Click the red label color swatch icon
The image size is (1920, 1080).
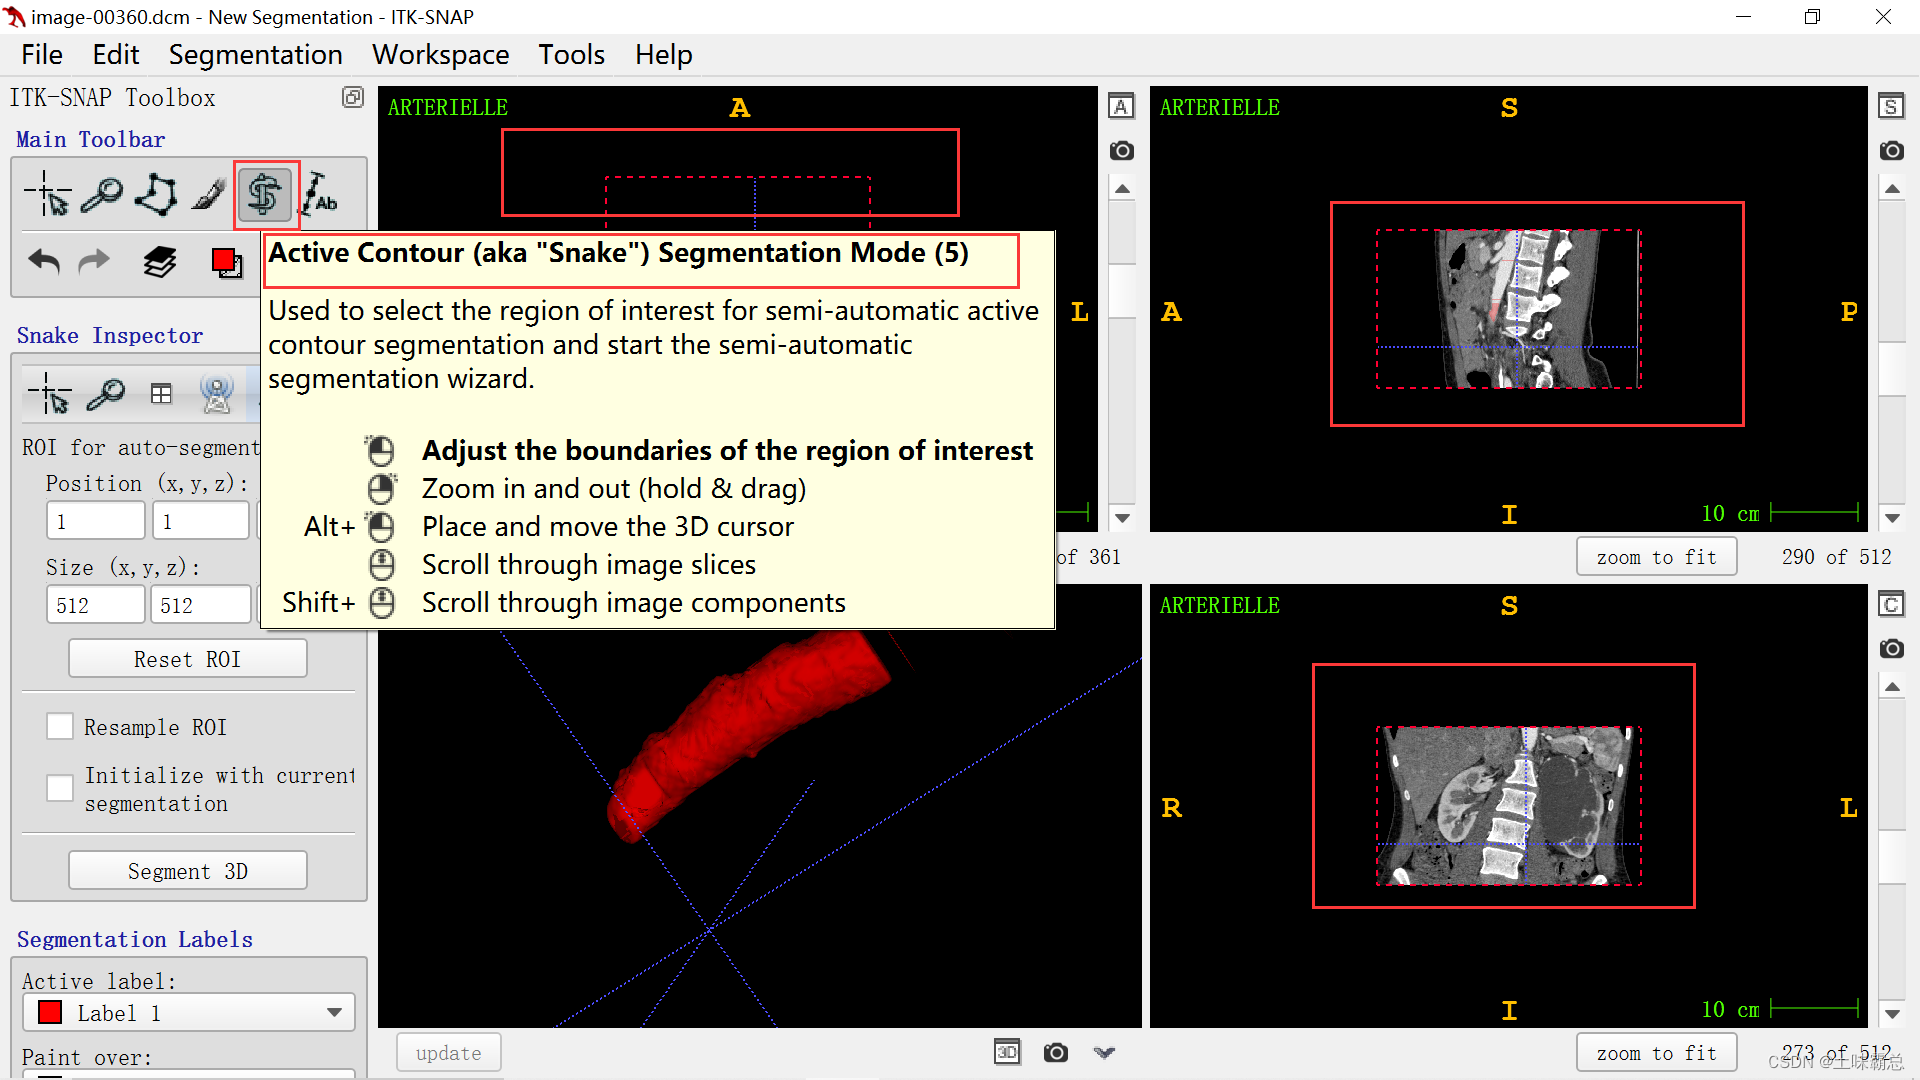coord(226,262)
